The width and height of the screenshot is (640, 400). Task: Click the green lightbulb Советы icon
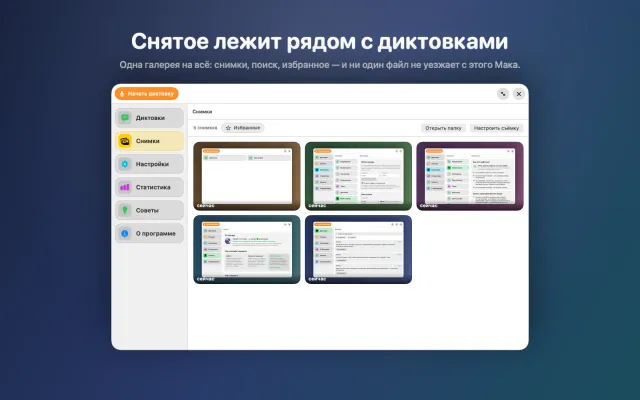click(x=125, y=210)
